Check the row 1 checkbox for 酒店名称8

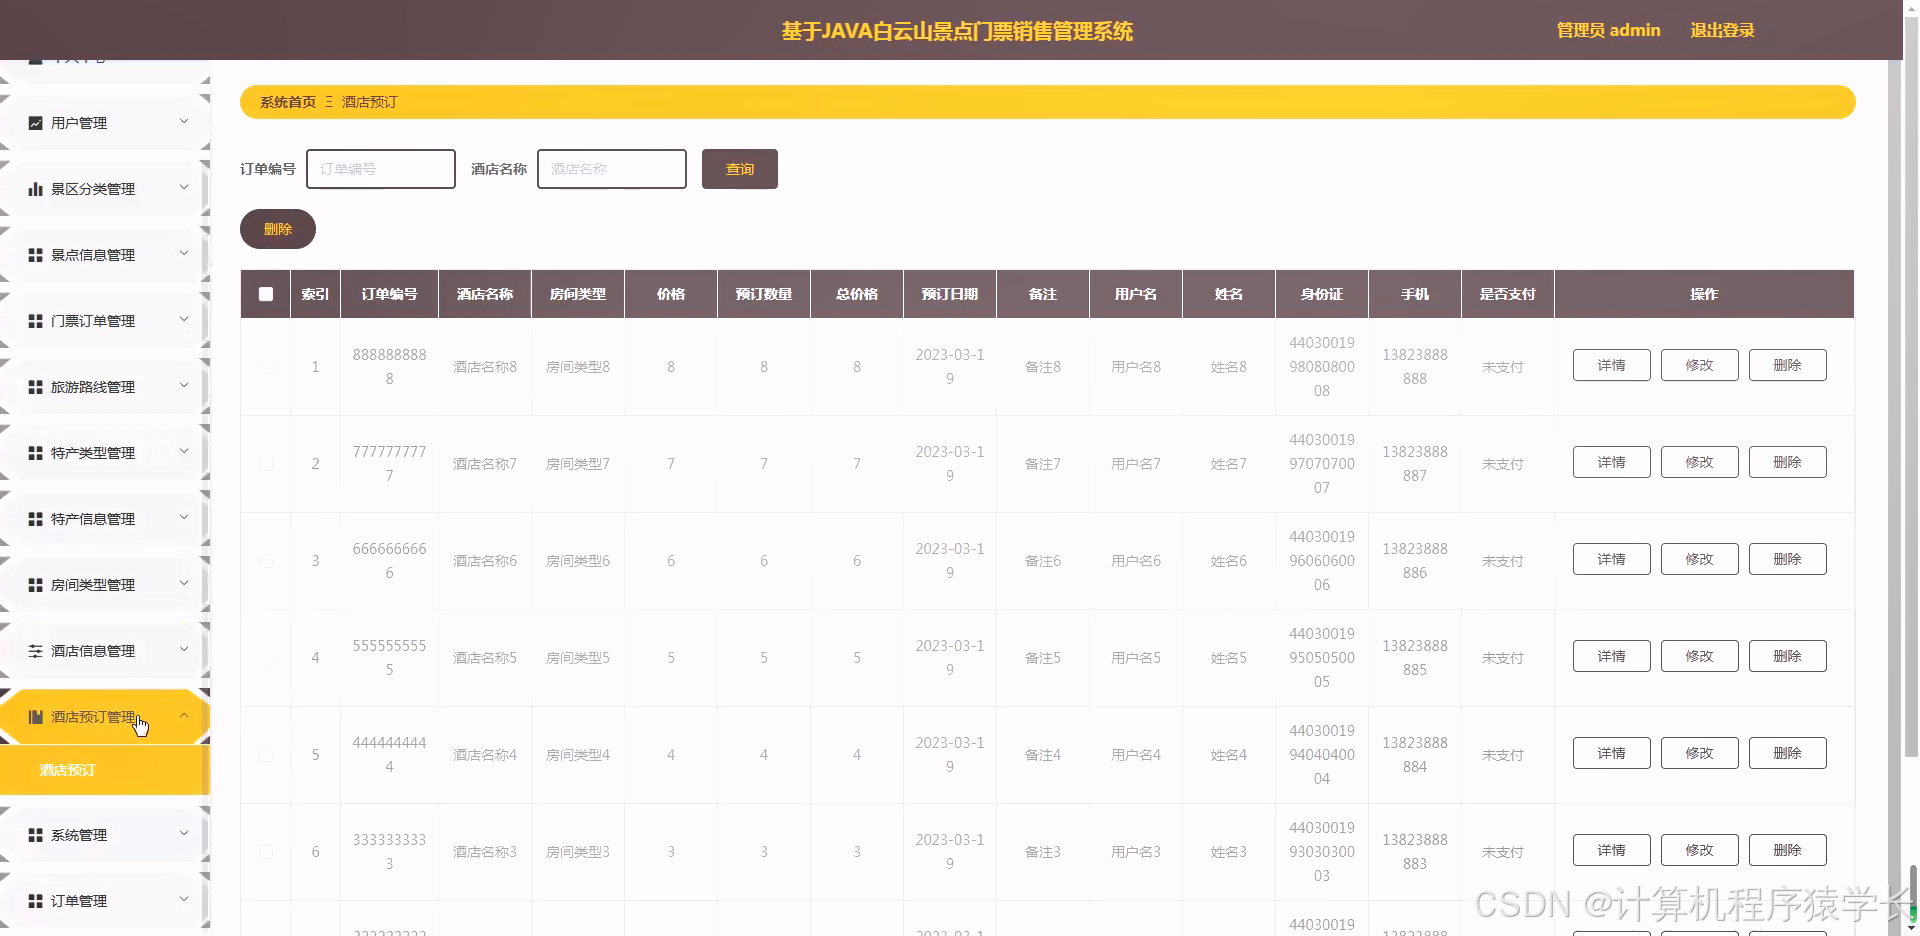(x=266, y=367)
